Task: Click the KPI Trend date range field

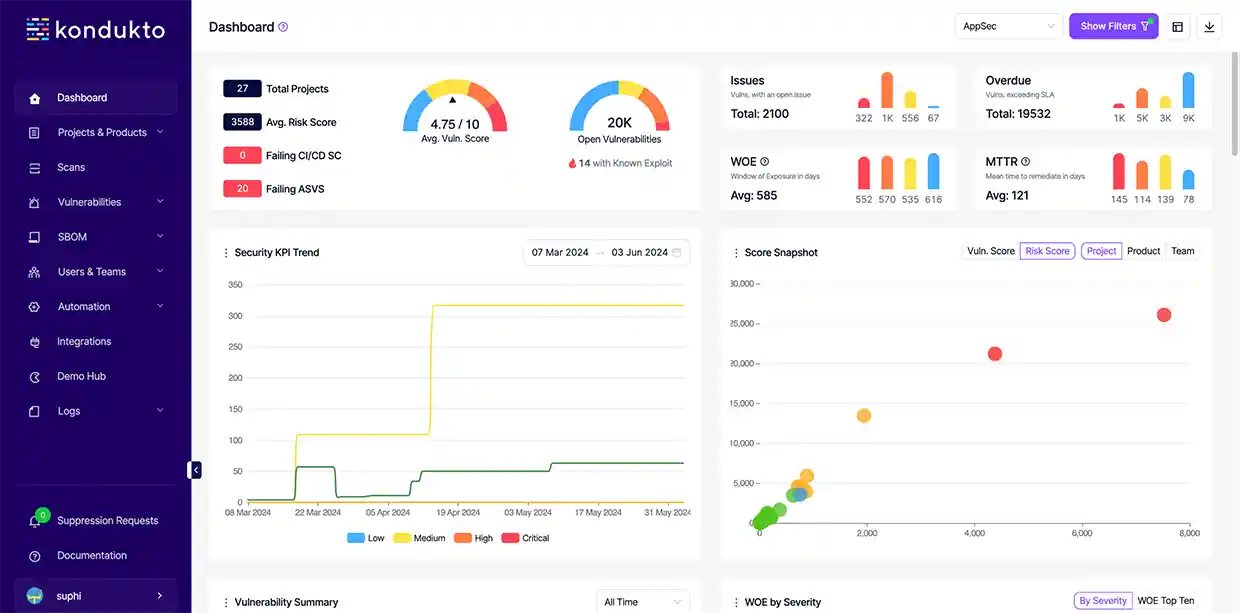Action: 606,253
